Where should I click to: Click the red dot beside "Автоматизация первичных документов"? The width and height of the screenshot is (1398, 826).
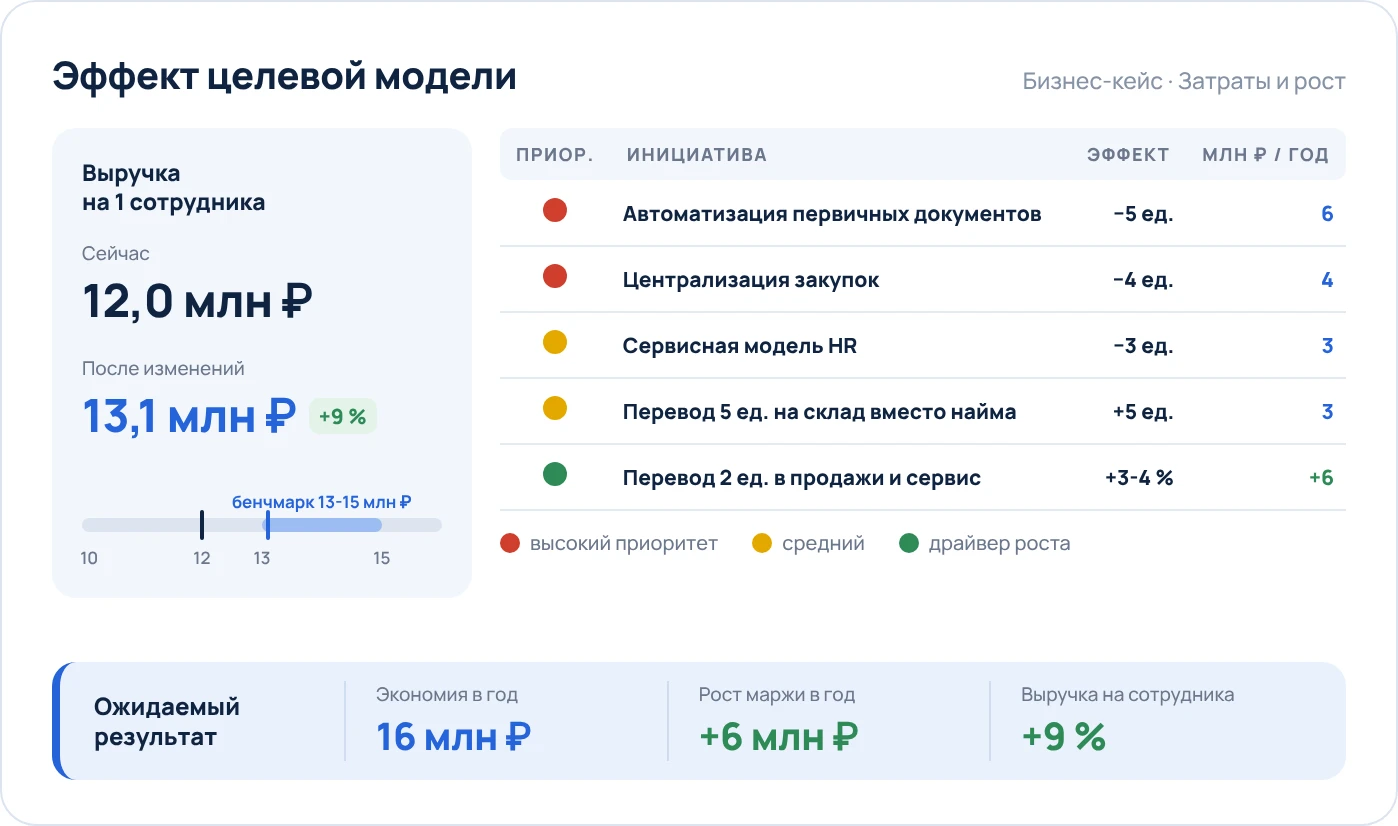(x=555, y=210)
